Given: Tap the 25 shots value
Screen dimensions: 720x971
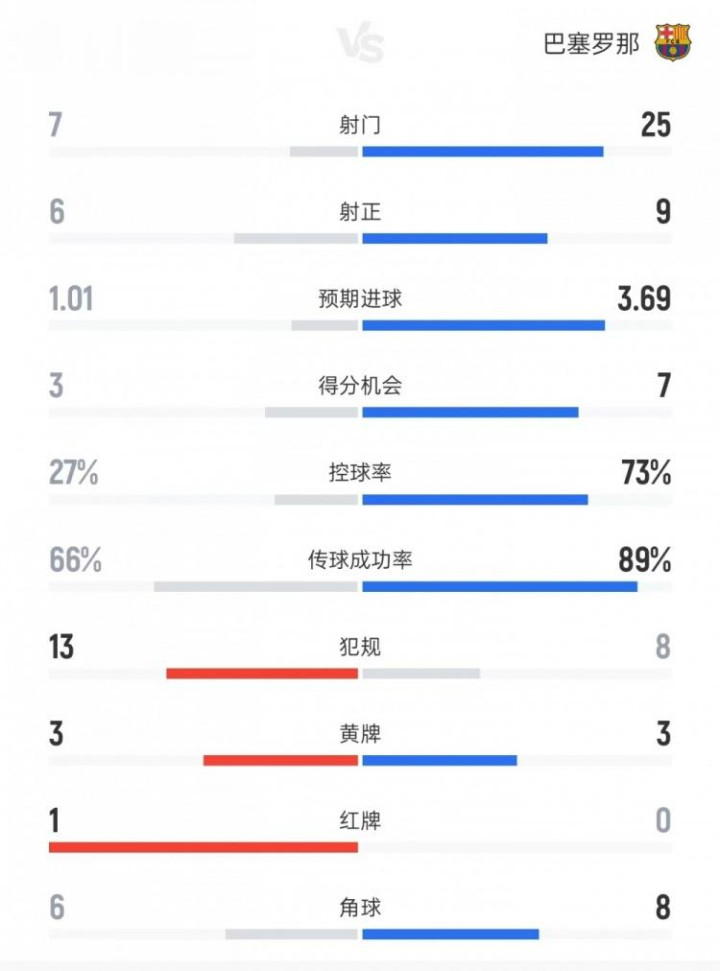Looking at the screenshot, I should (x=655, y=125).
